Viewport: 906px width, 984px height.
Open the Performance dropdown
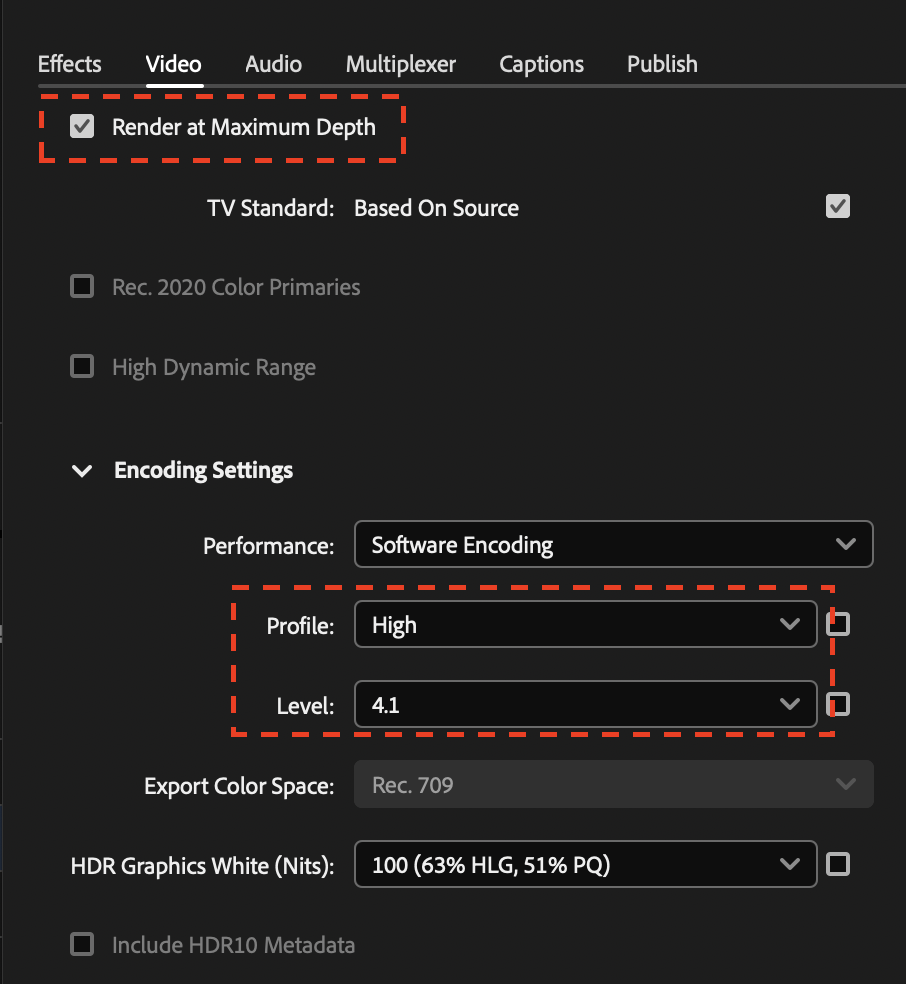point(613,545)
